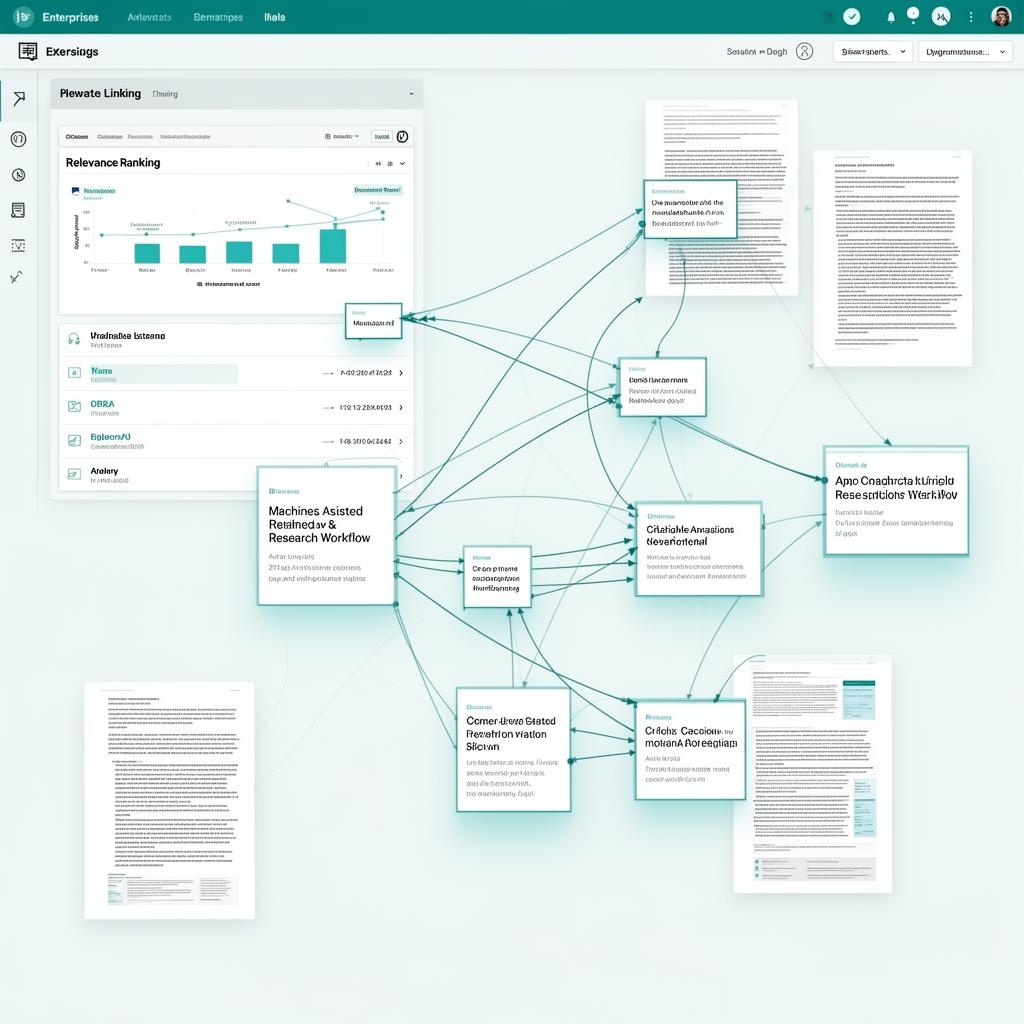Screen dimensions: 1024x1024
Task: Select the dashed selection box sidebar icon
Action: tap(18, 246)
